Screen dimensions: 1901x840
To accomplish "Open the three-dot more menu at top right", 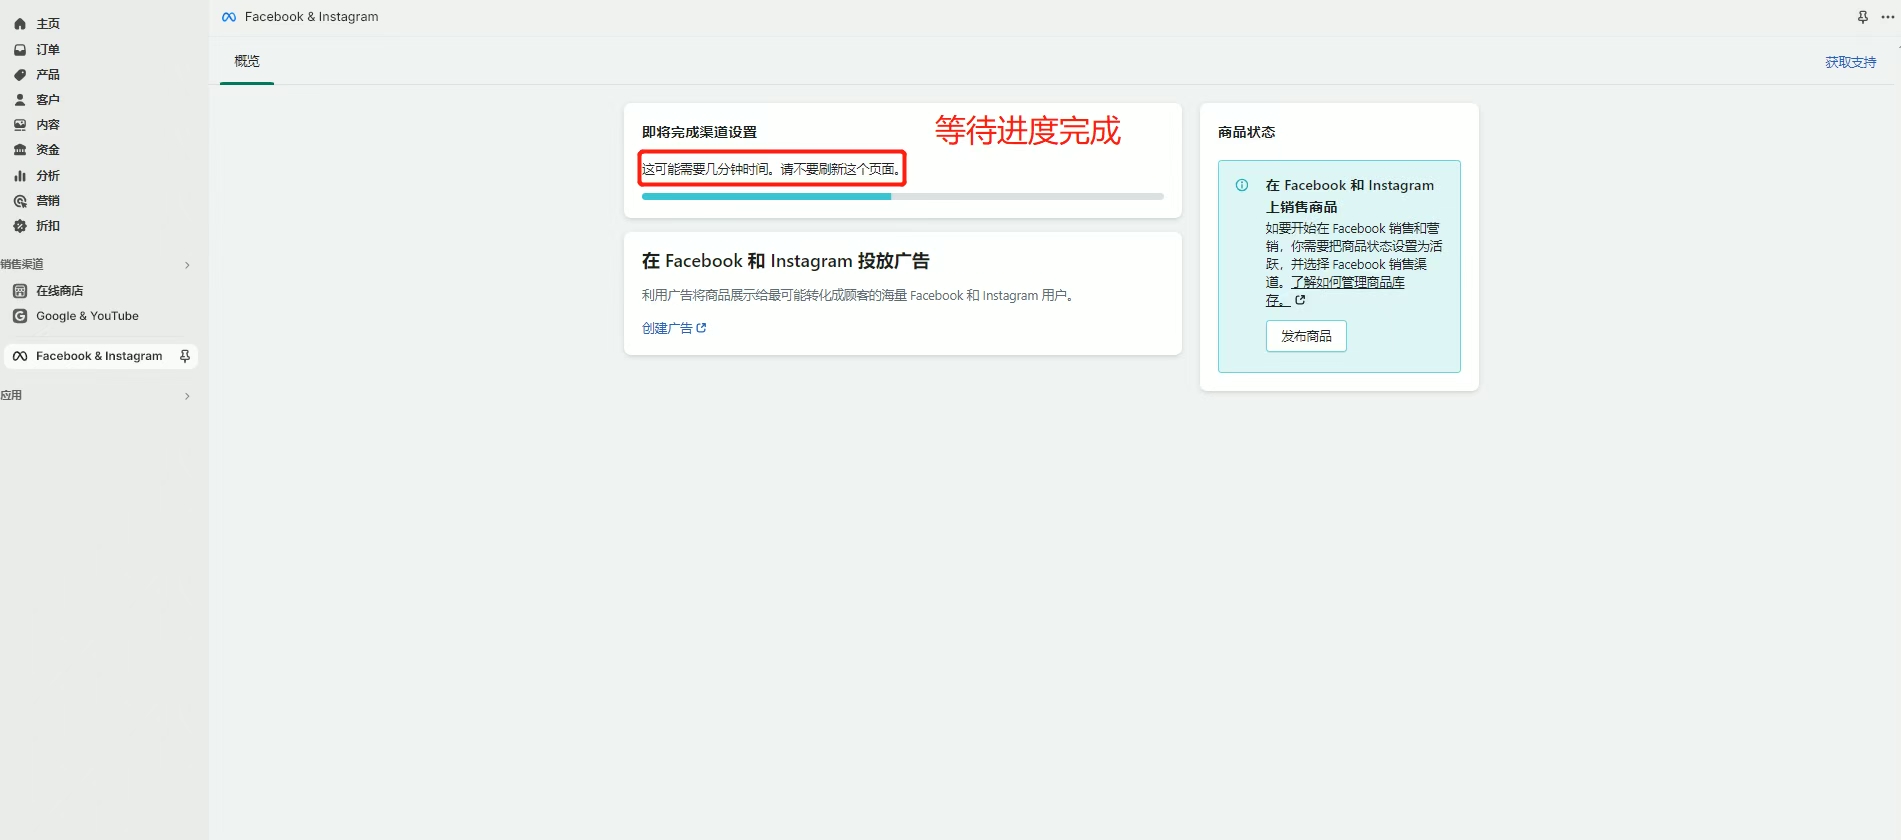I will pos(1888,17).
